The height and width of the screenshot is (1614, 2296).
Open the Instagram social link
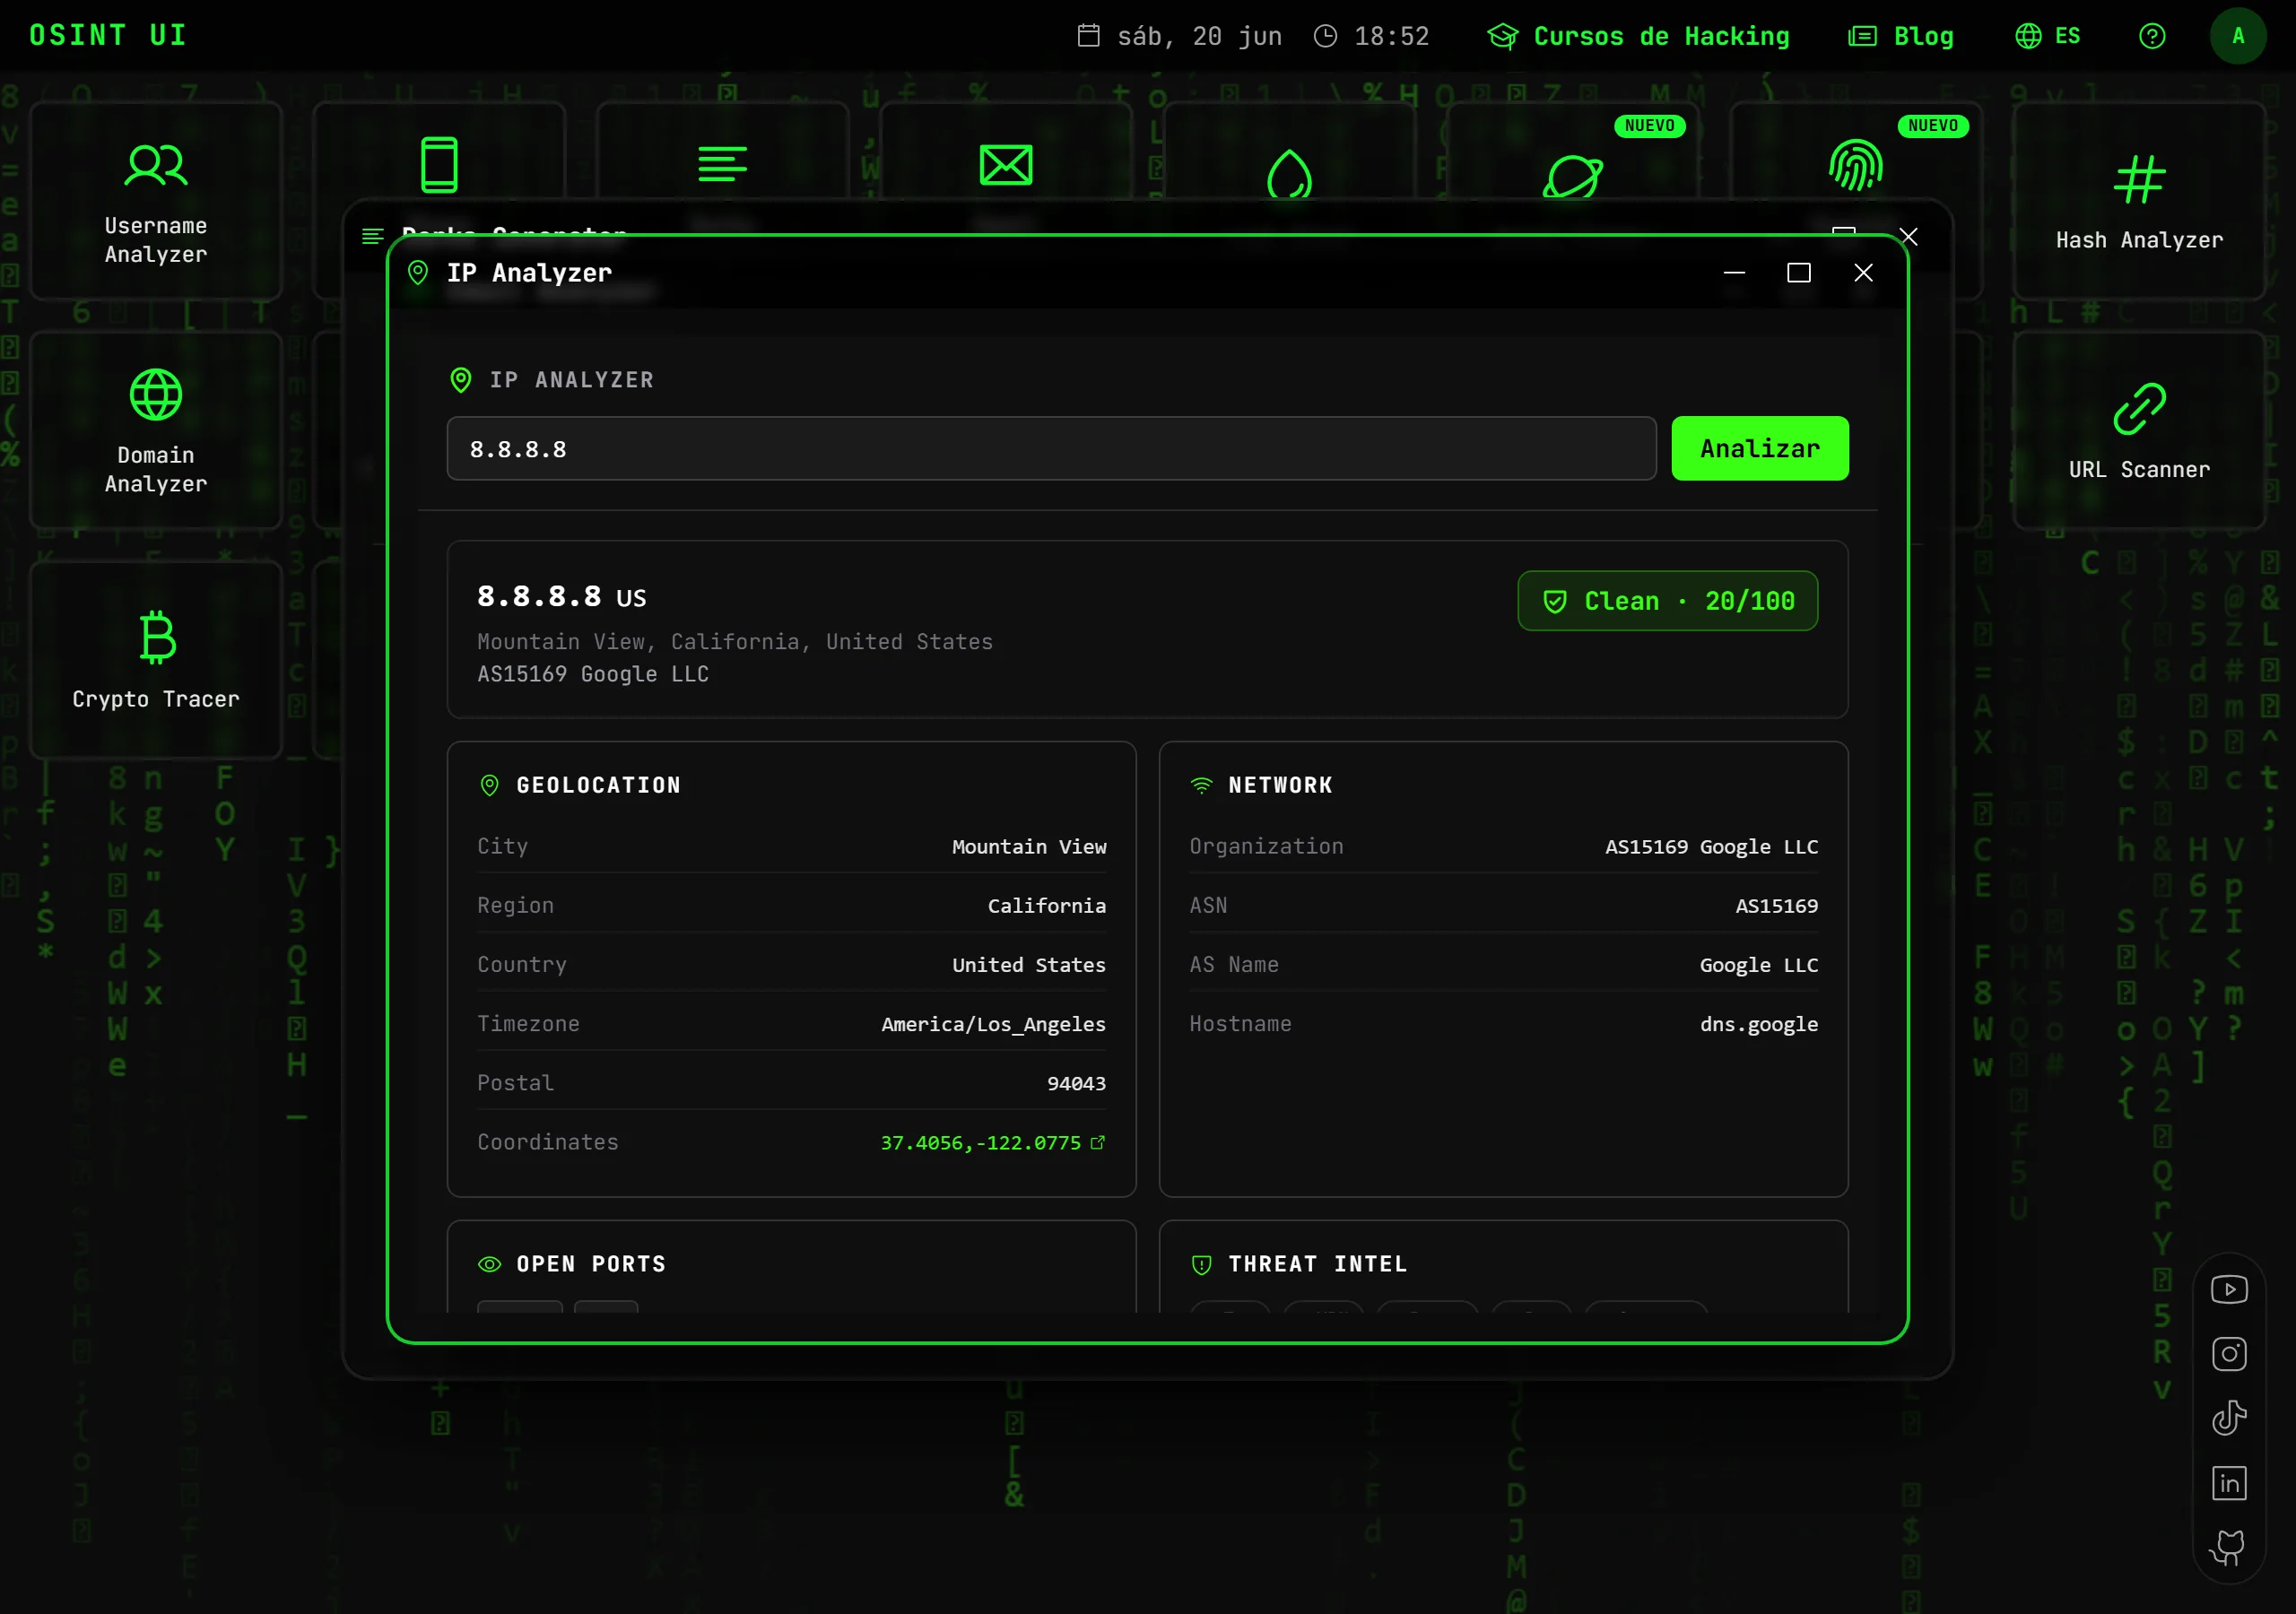(x=2229, y=1353)
